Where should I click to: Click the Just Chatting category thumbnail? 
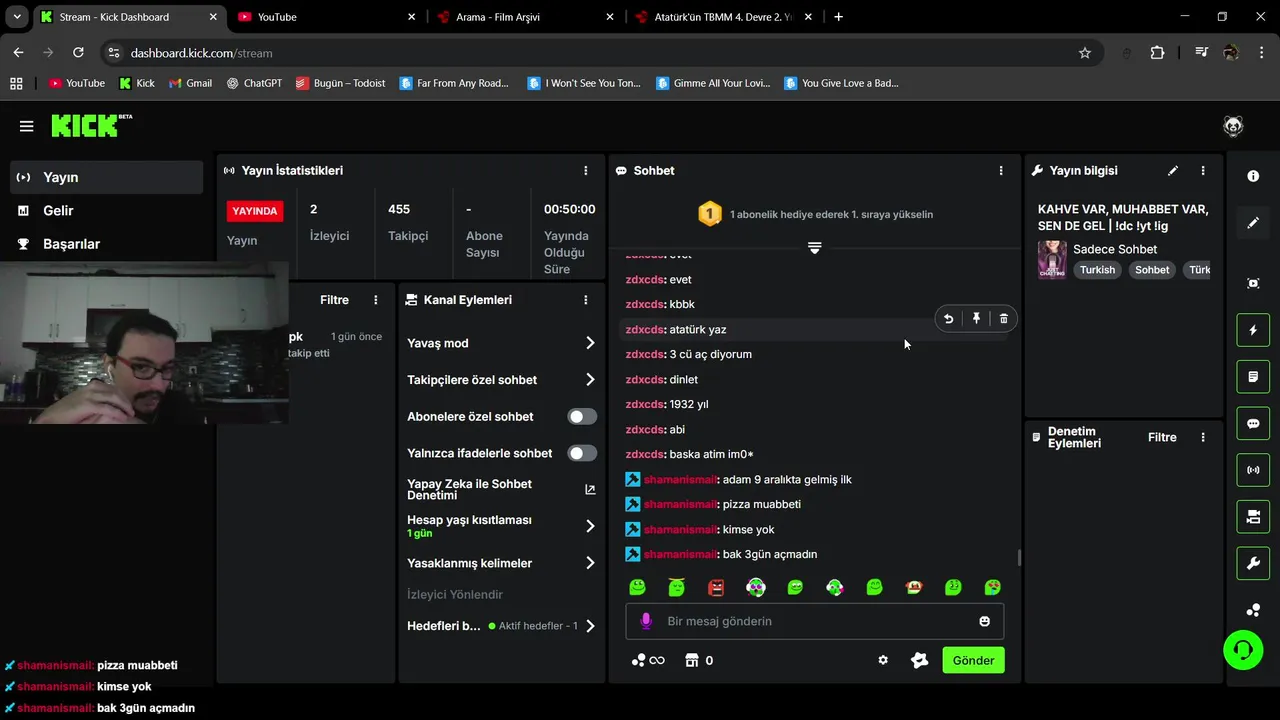(1052, 259)
